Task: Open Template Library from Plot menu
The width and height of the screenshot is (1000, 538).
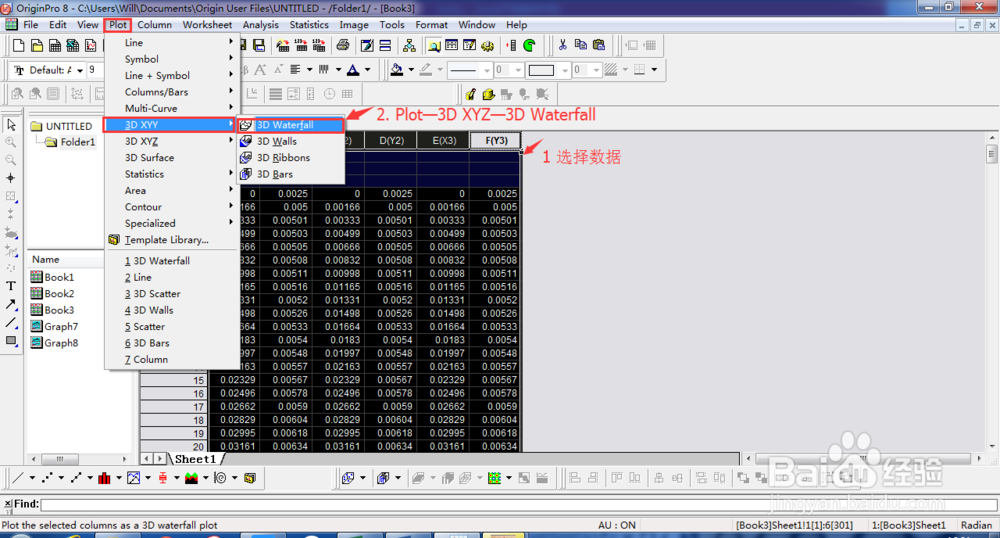Action: coord(172,240)
